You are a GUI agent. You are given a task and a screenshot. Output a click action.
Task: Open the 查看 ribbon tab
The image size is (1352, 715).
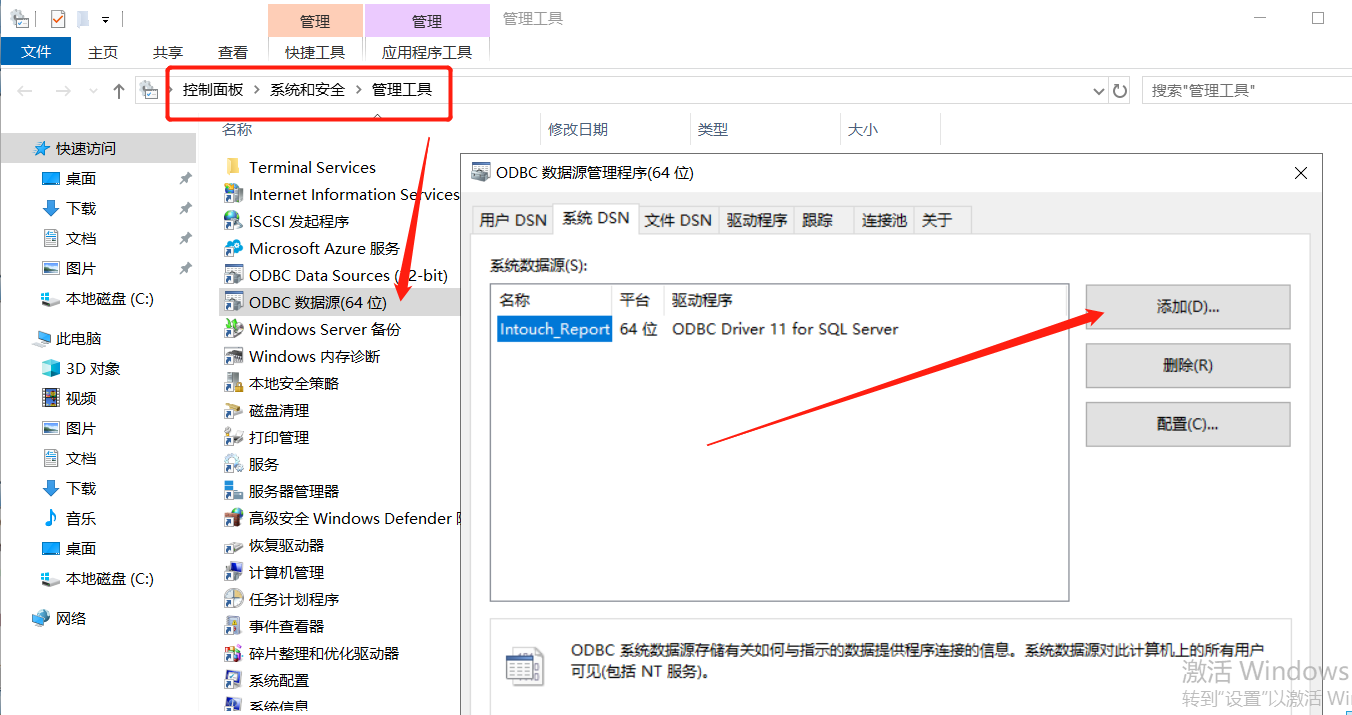[232, 52]
